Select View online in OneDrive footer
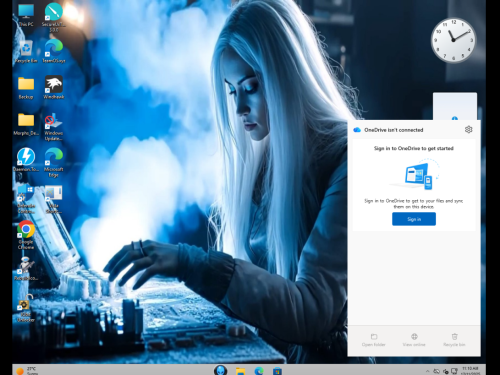The image size is (500, 375). [414, 340]
